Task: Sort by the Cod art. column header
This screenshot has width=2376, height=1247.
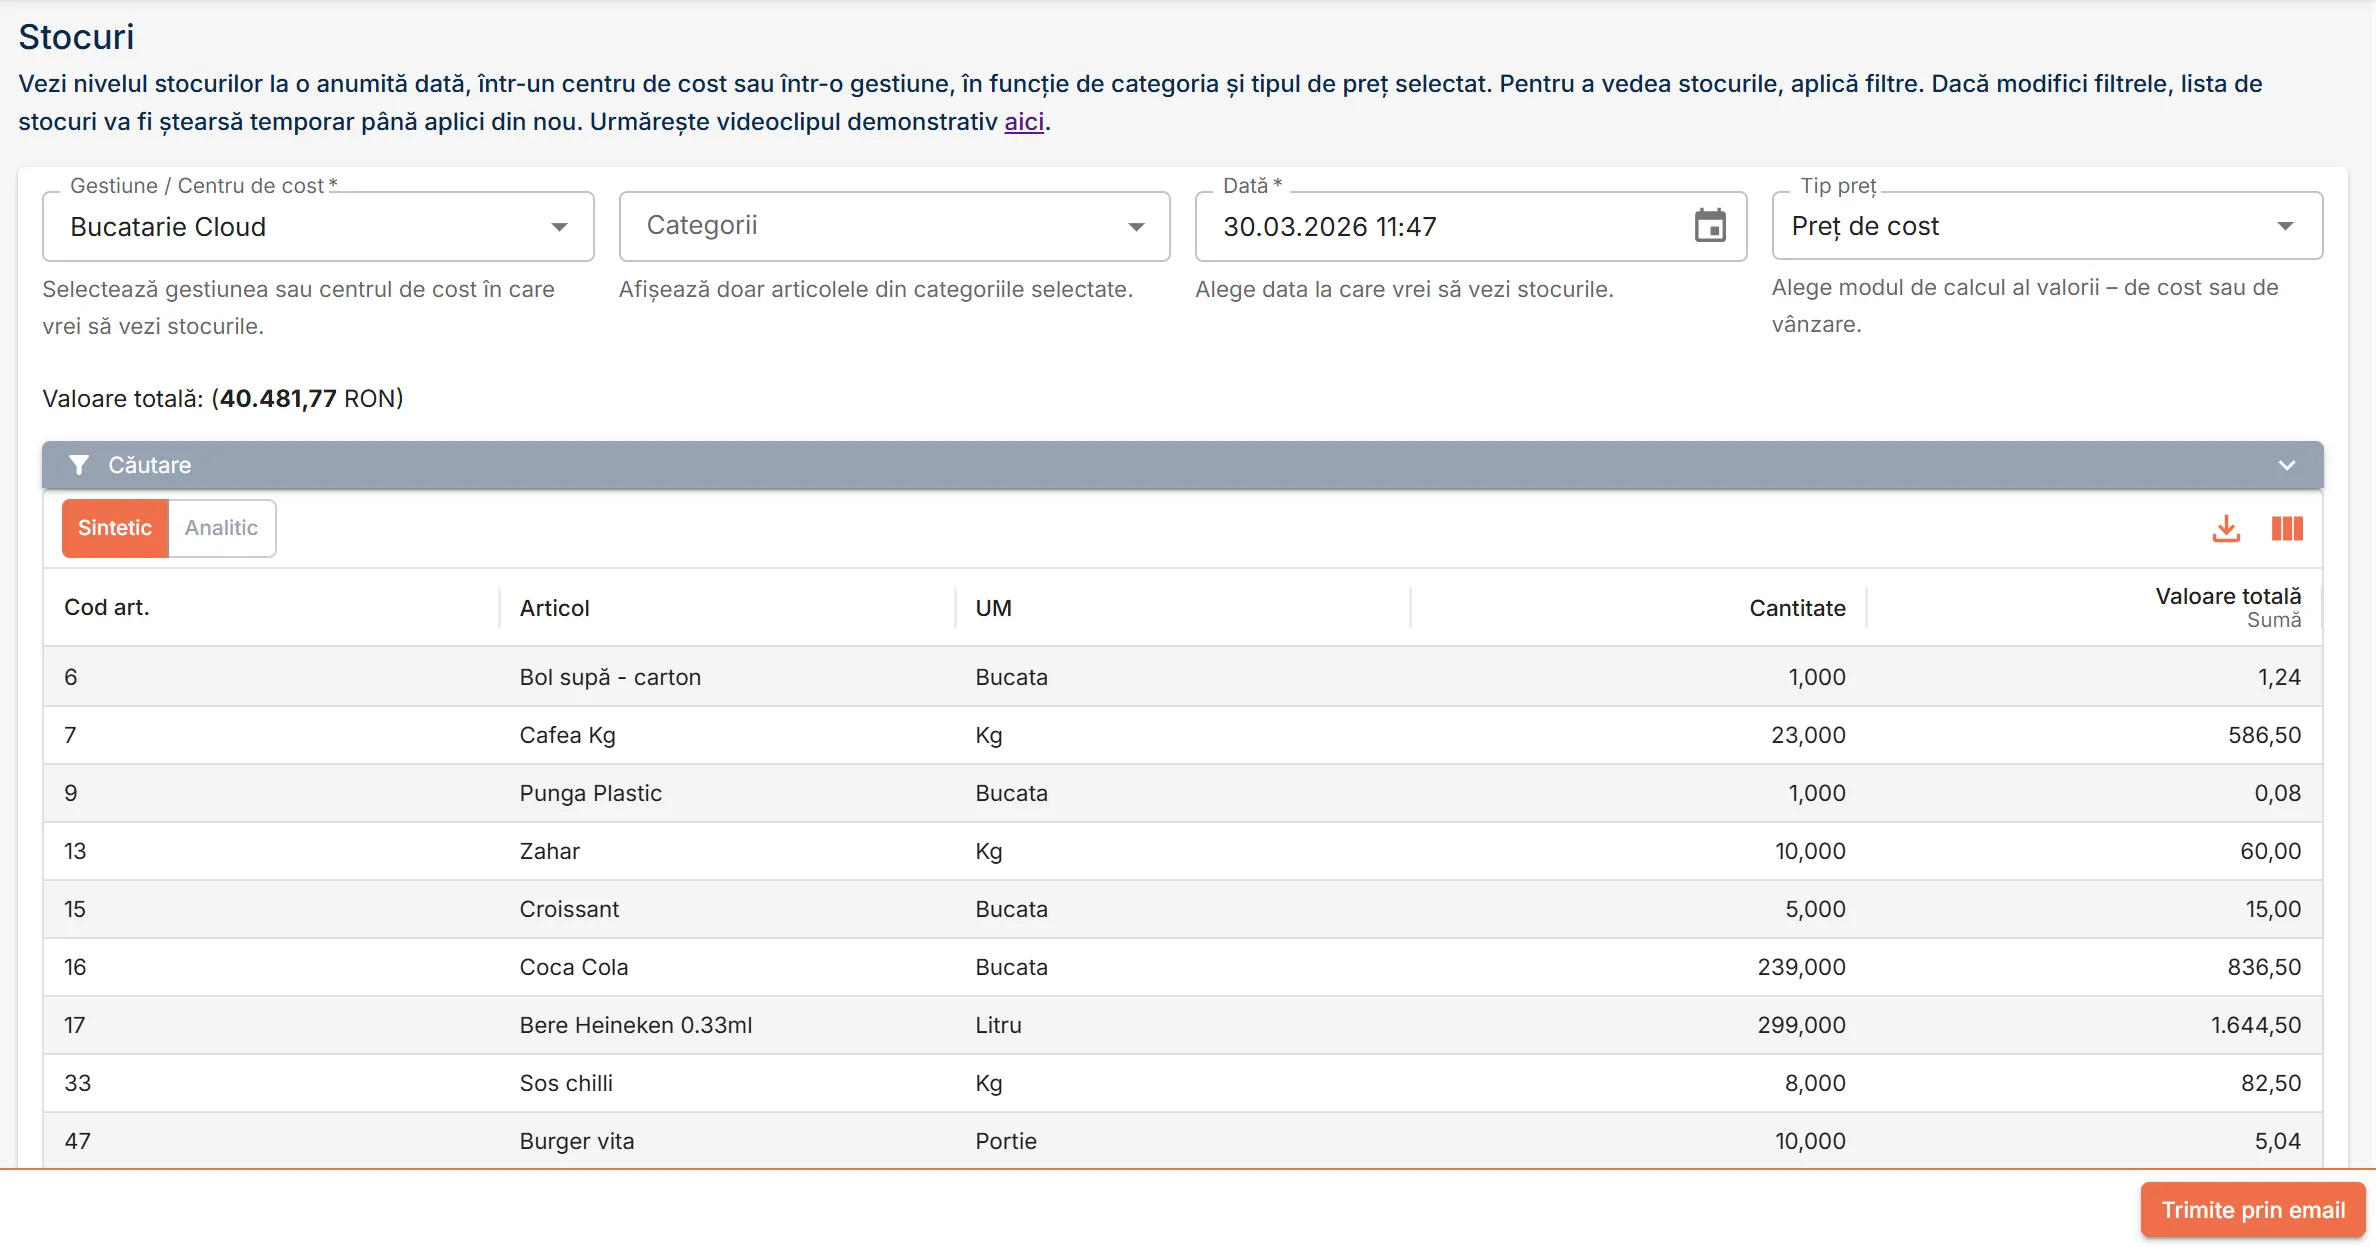Action: coord(107,607)
